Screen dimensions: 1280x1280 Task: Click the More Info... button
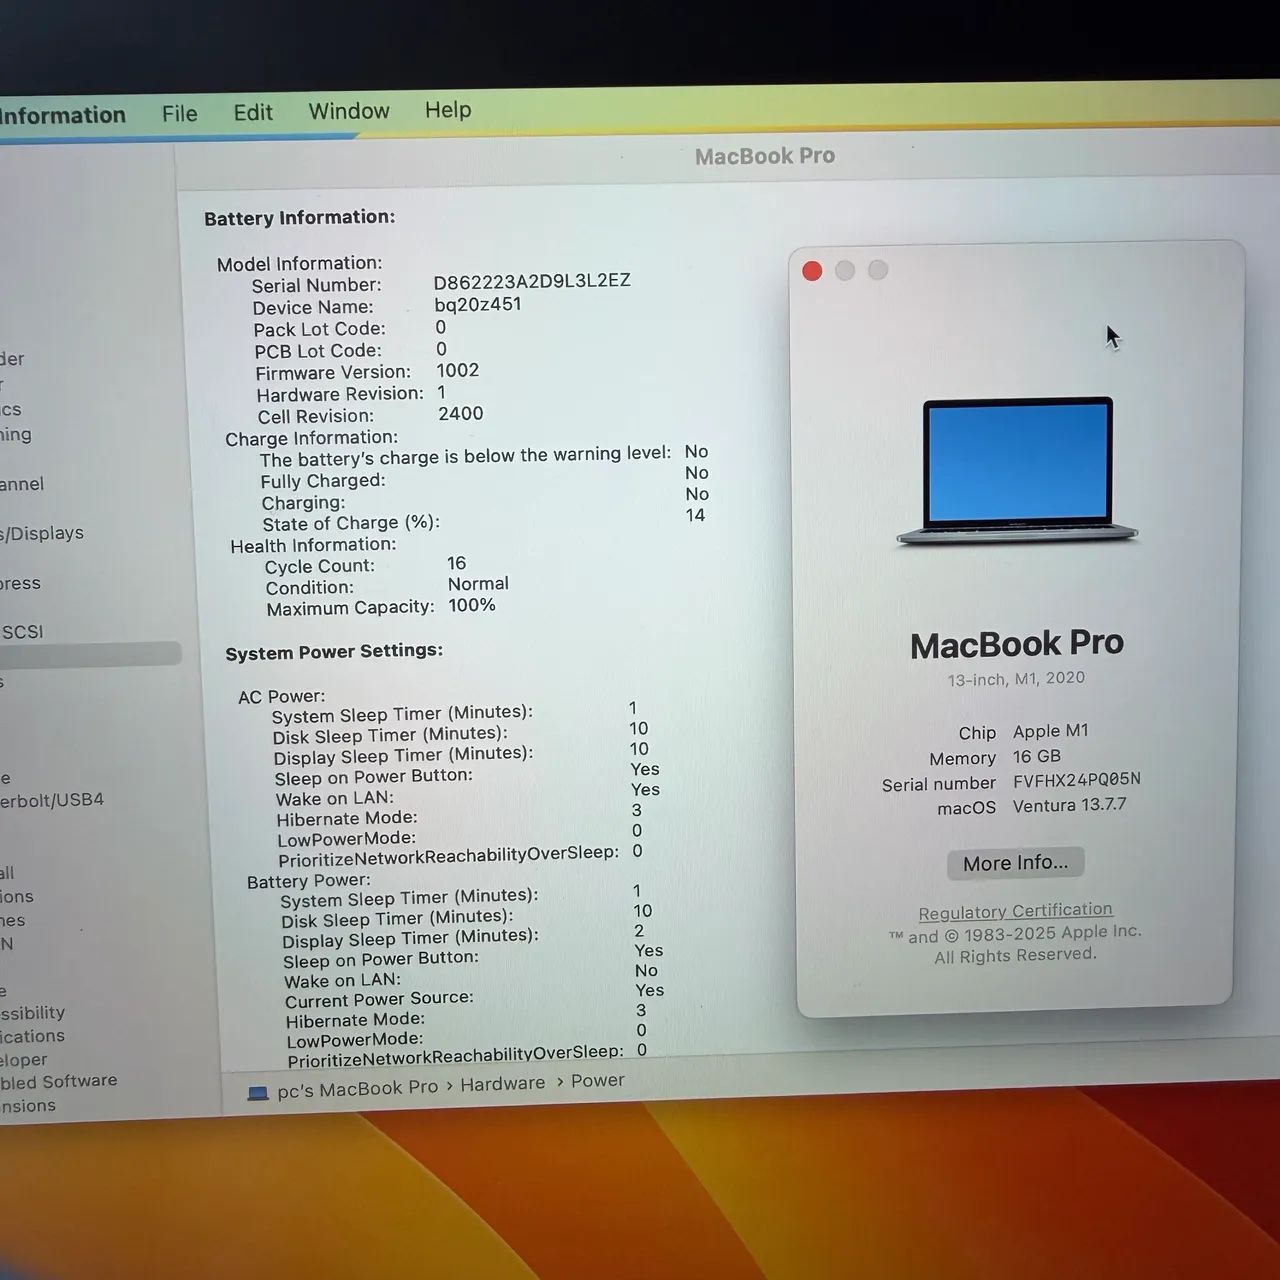tap(1015, 863)
